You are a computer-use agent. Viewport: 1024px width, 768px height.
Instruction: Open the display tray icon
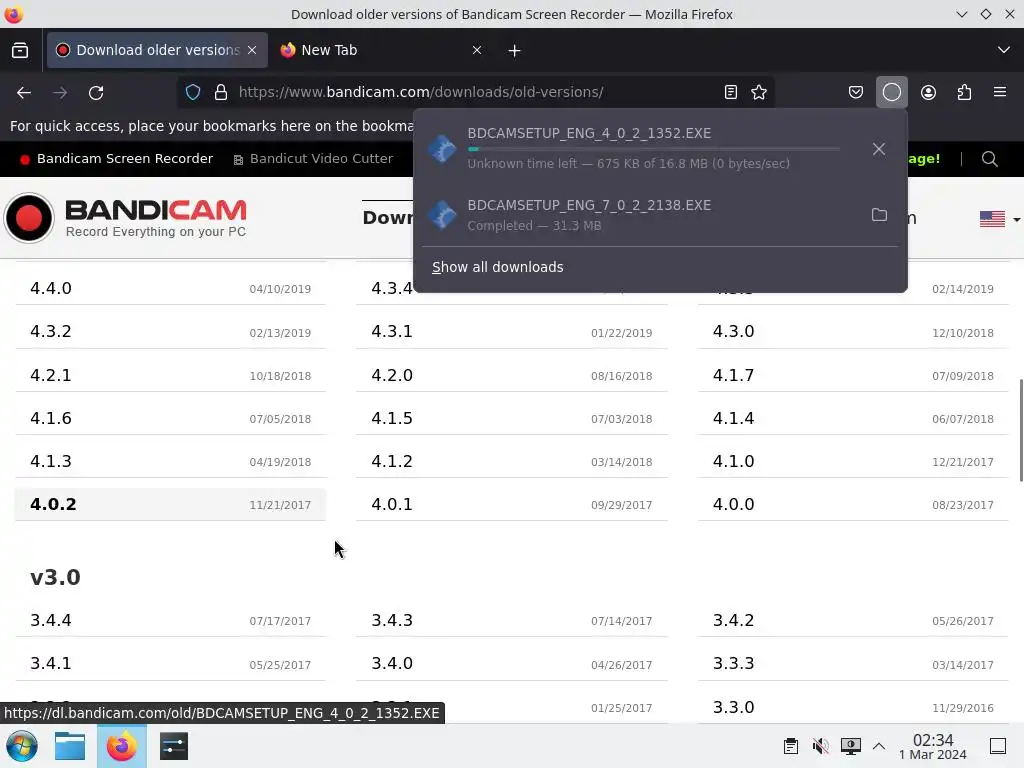(850, 746)
